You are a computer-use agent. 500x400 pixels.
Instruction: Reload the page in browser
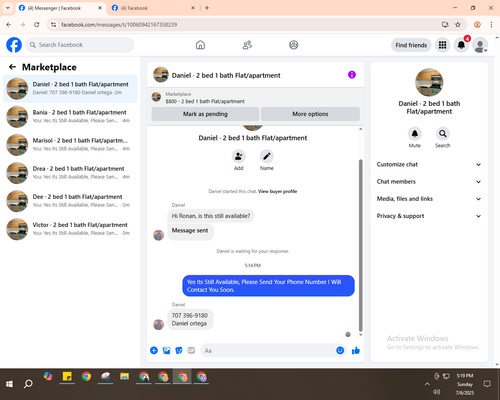(37, 25)
